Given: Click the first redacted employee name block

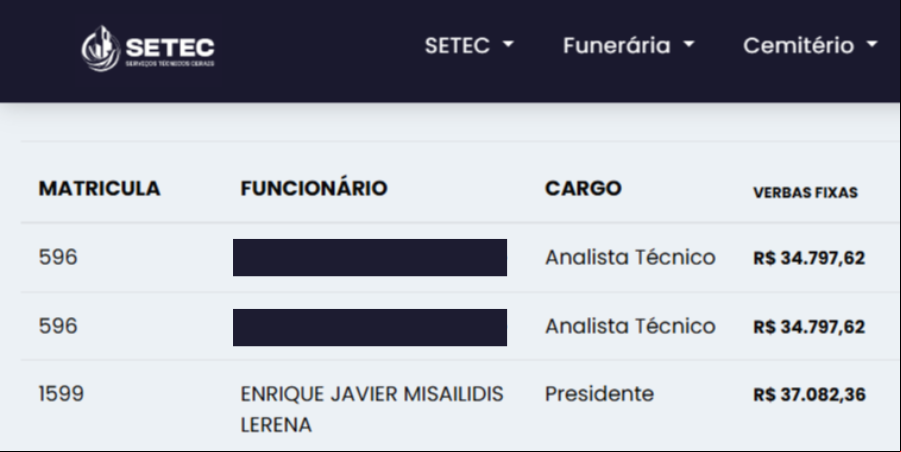Looking at the screenshot, I should [x=370, y=257].
